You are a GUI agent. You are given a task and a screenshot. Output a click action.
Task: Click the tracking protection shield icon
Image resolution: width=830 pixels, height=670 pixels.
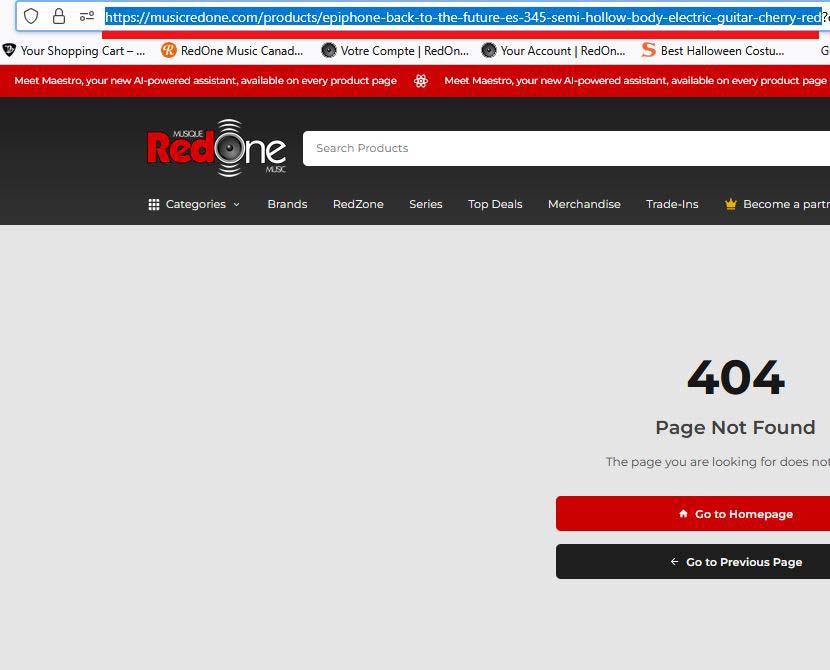point(30,16)
